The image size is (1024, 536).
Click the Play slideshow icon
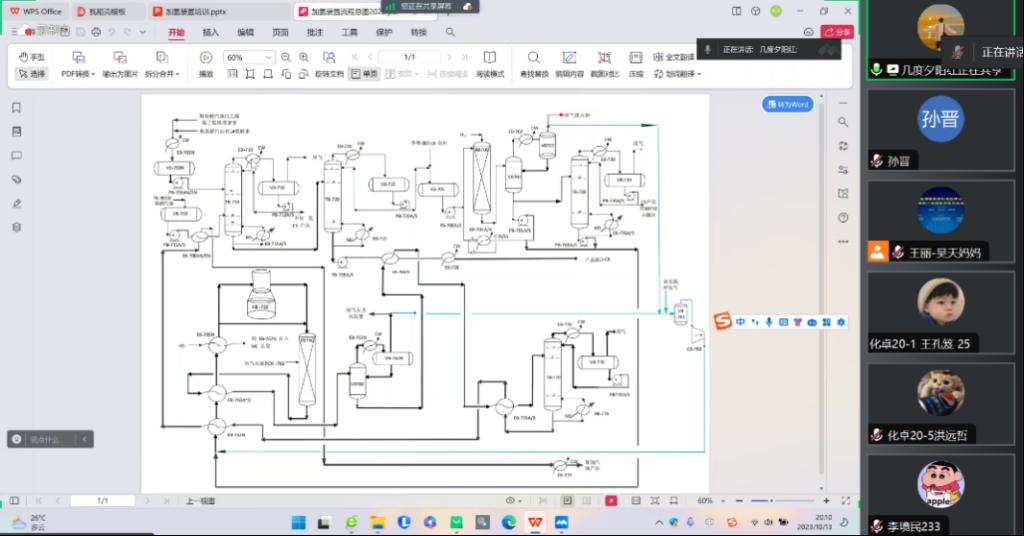(x=206, y=58)
